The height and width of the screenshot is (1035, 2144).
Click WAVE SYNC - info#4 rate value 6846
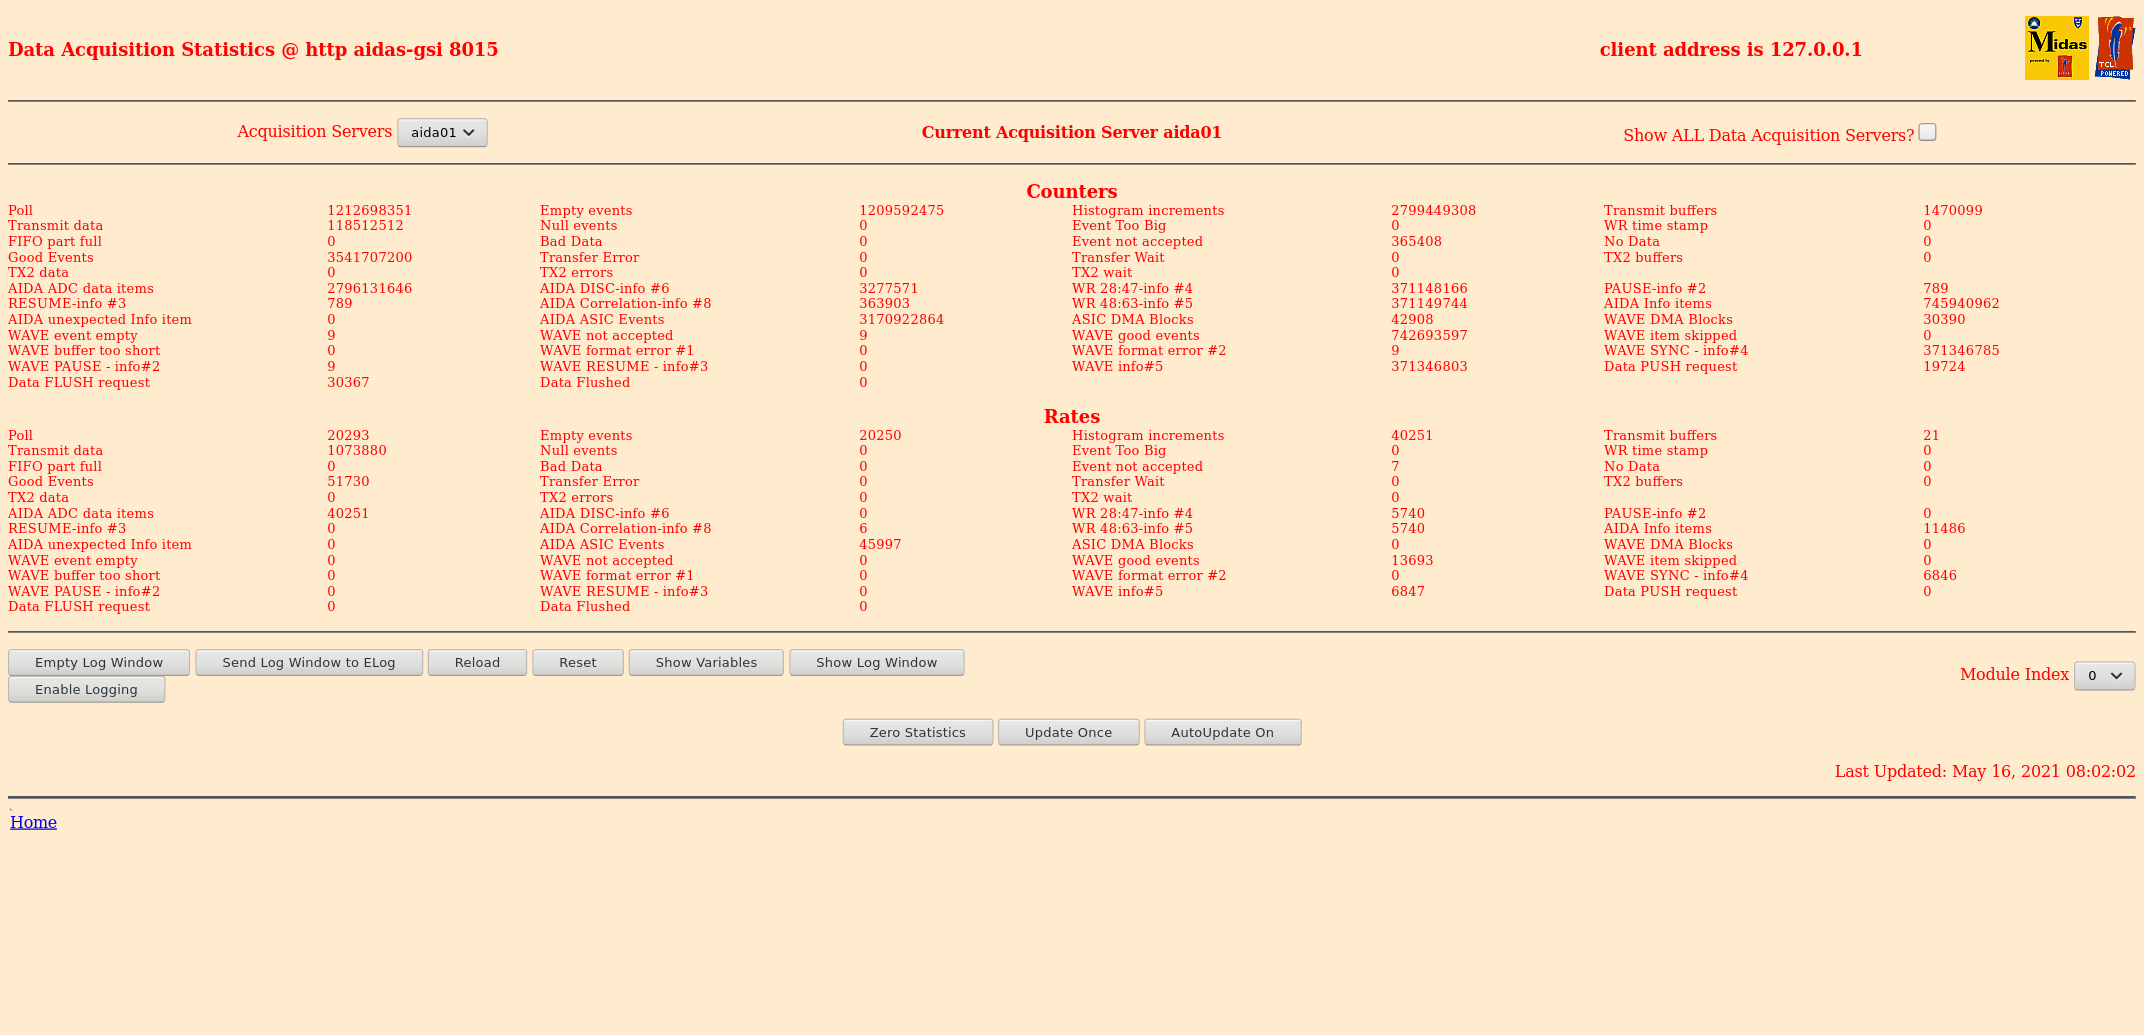coord(1940,576)
